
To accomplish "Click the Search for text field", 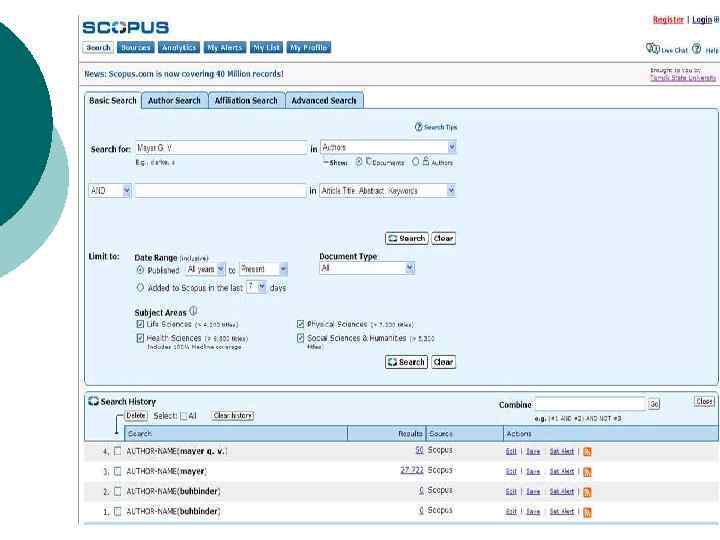I will (221, 148).
